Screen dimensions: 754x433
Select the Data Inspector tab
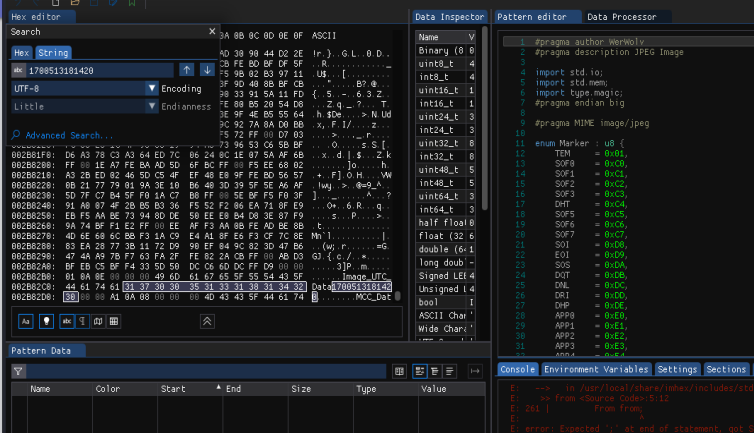[x=449, y=17]
